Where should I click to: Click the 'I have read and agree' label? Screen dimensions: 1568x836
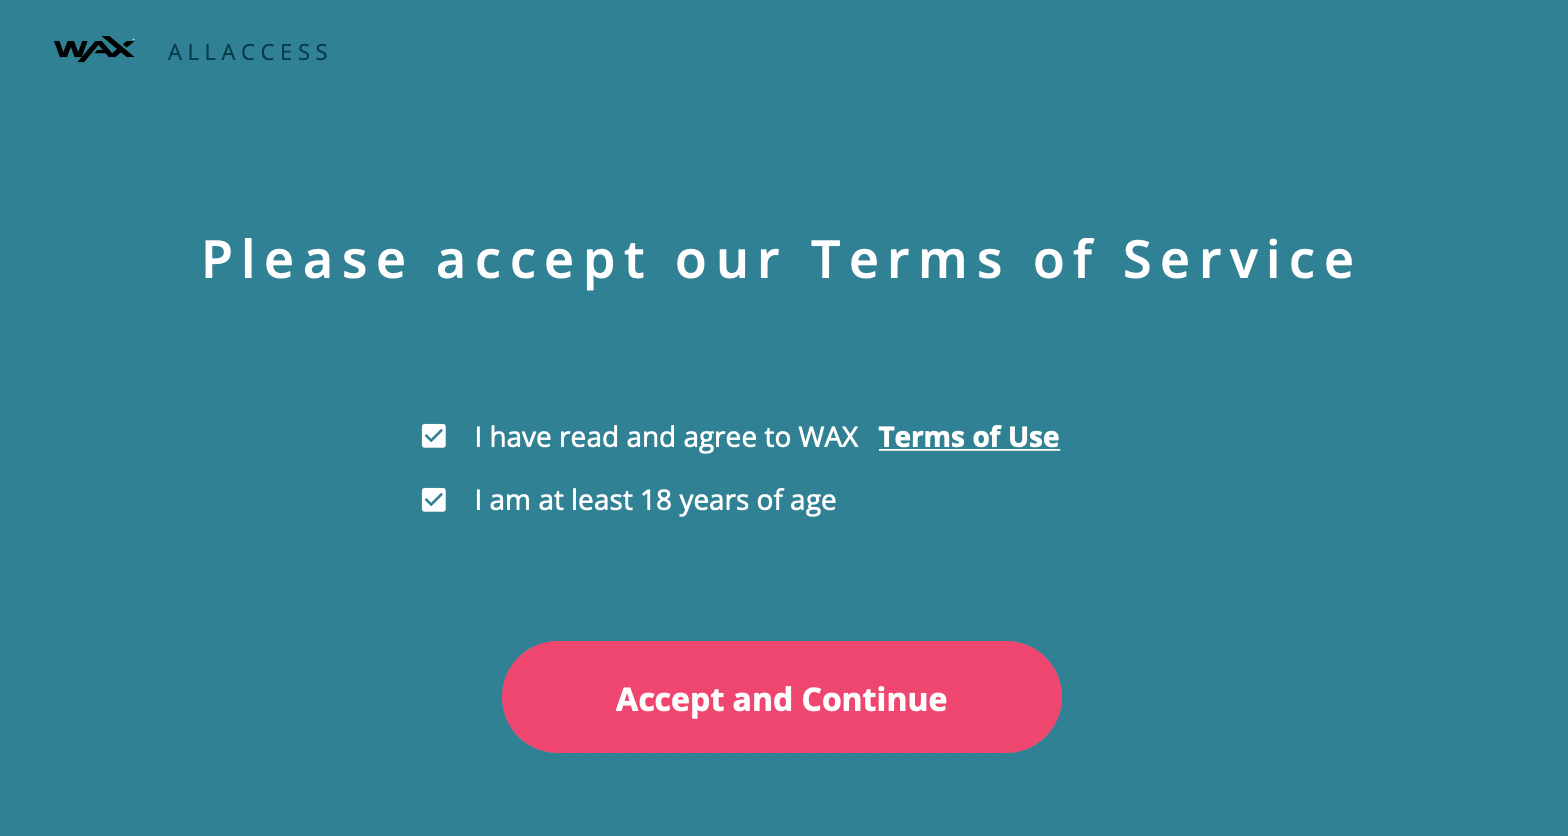tap(666, 437)
